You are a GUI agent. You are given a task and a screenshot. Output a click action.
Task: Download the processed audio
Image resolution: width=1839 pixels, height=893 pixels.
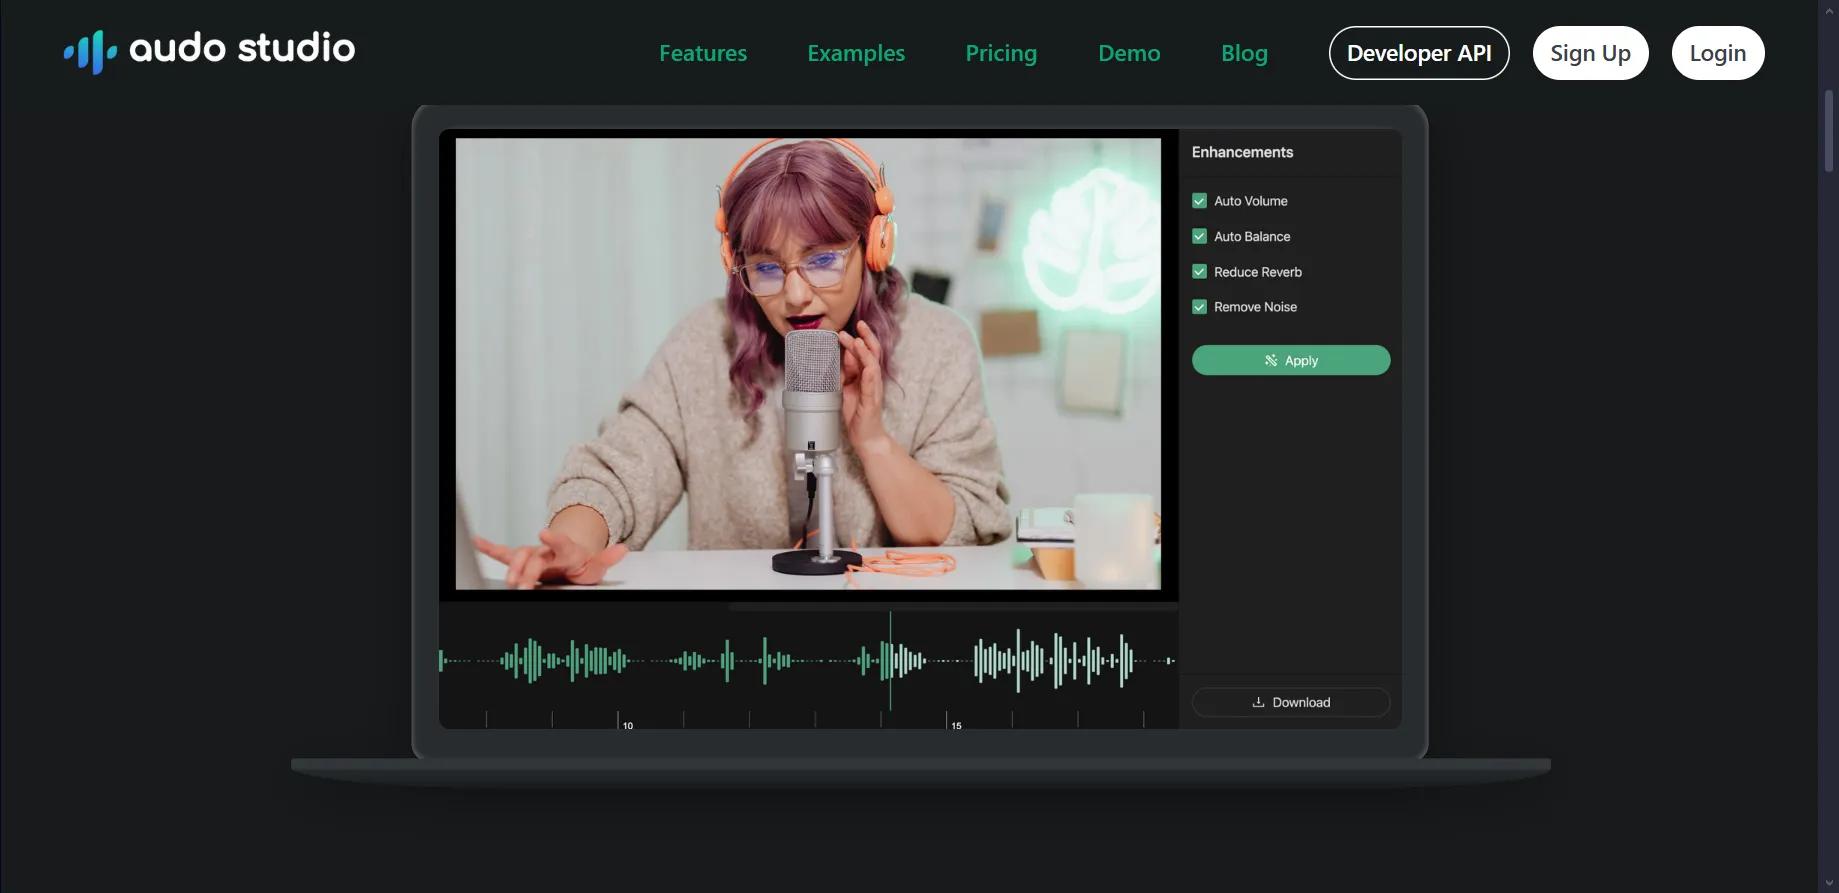pyautogui.click(x=1291, y=702)
